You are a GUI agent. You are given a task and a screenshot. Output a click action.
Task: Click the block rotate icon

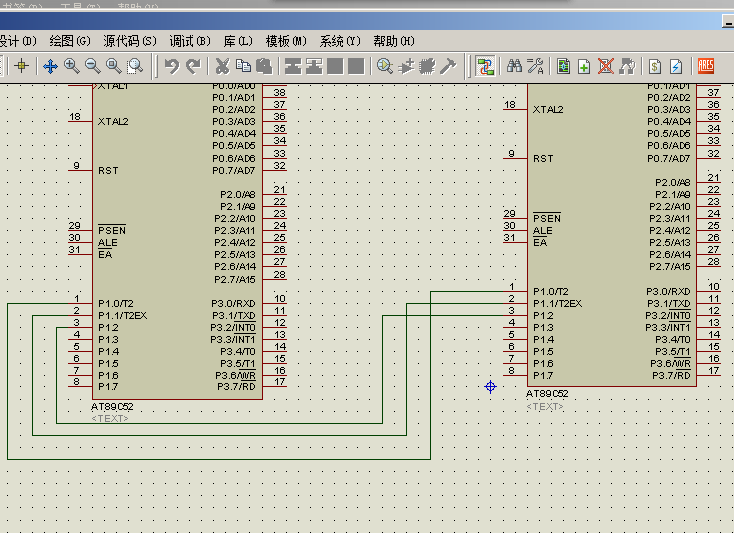coord(335,66)
